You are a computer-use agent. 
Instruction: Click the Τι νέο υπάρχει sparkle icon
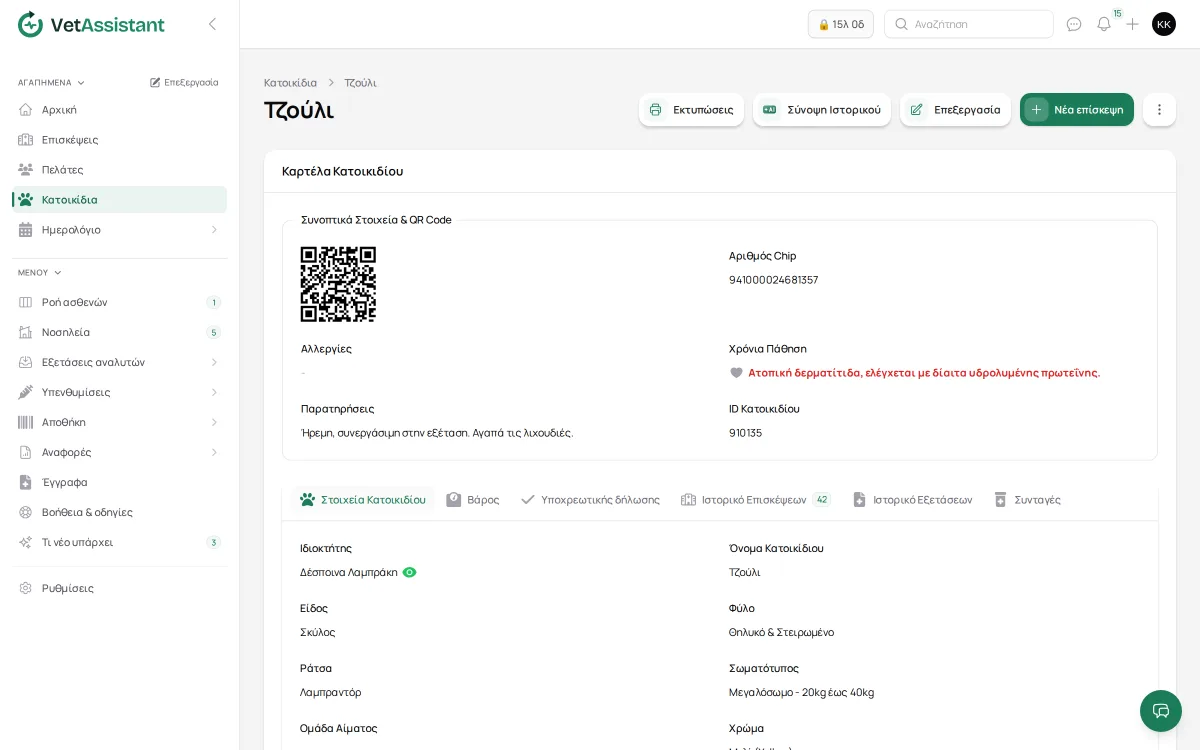(x=26, y=542)
